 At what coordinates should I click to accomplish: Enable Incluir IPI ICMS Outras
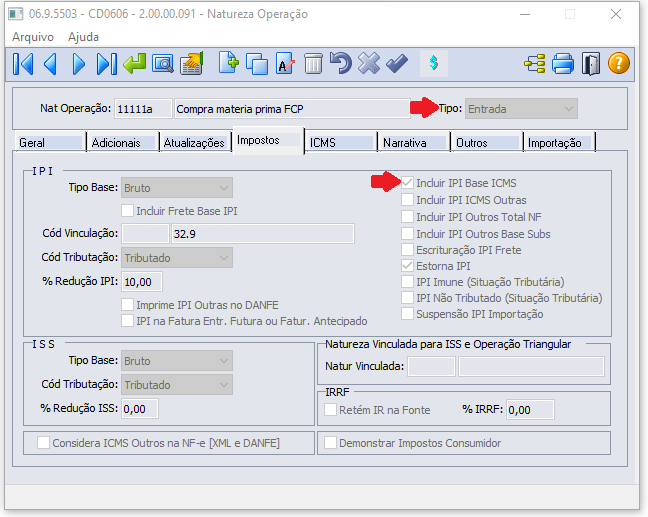pyautogui.click(x=407, y=200)
